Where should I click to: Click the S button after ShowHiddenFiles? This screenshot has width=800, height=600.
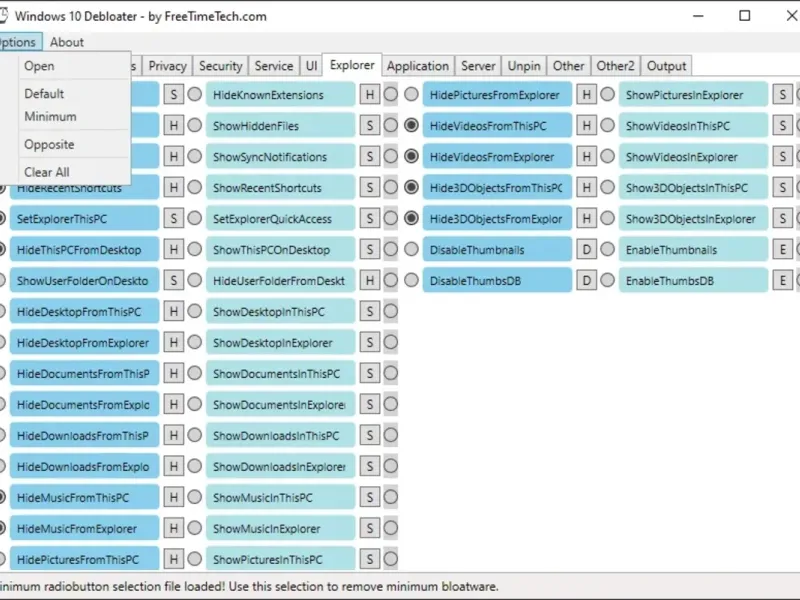[370, 126]
